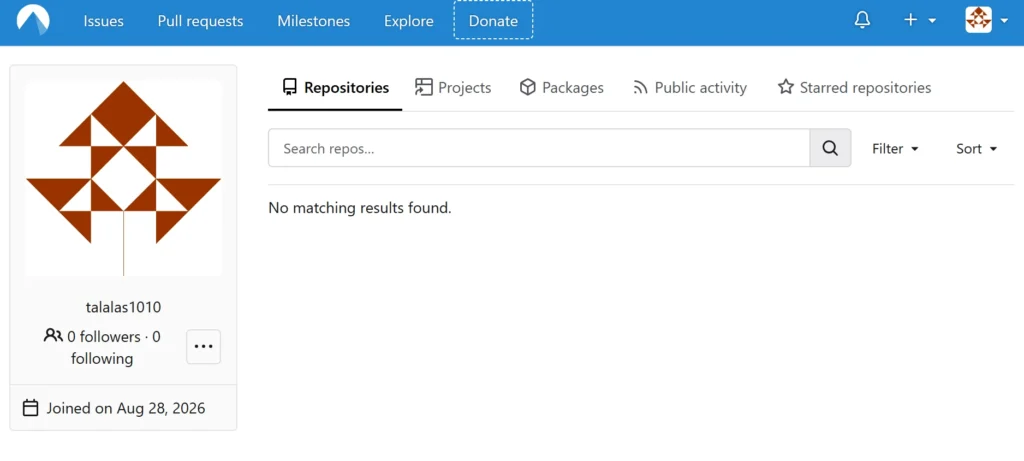This screenshot has height=461, width=1024.
Task: Expand the Sort dropdown
Action: 976,149
